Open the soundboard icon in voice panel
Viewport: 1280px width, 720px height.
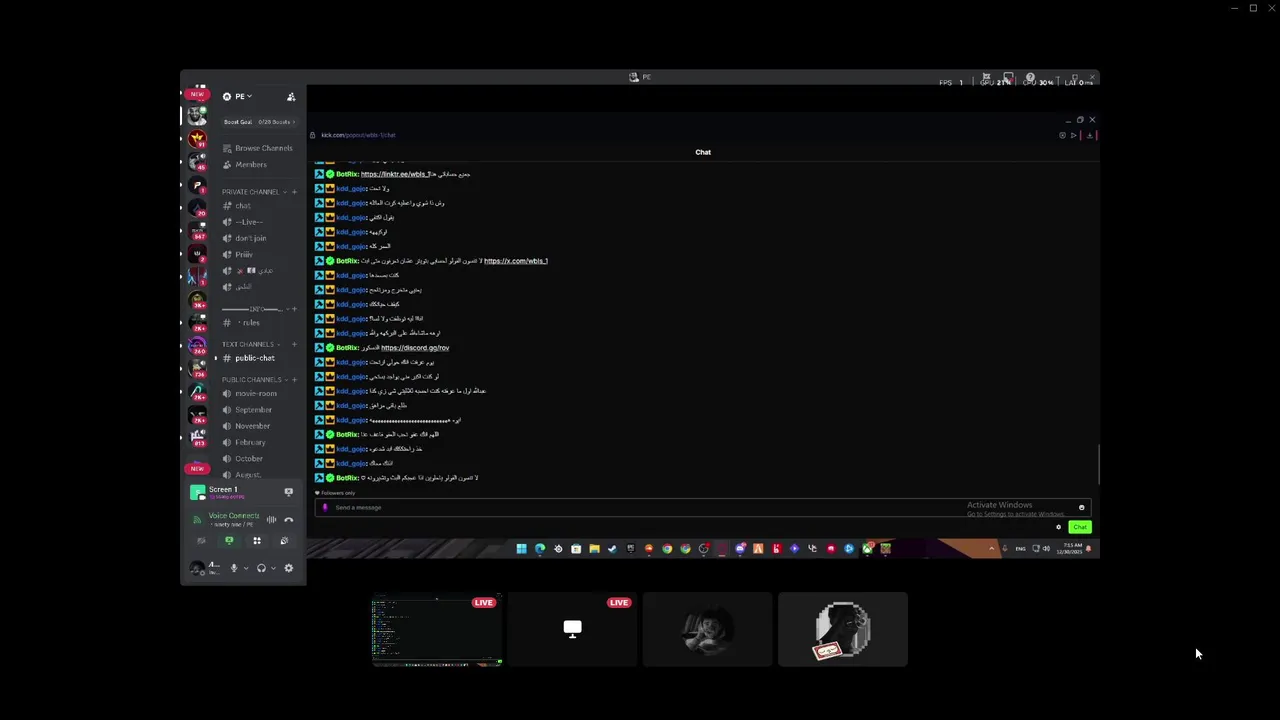[x=284, y=541]
